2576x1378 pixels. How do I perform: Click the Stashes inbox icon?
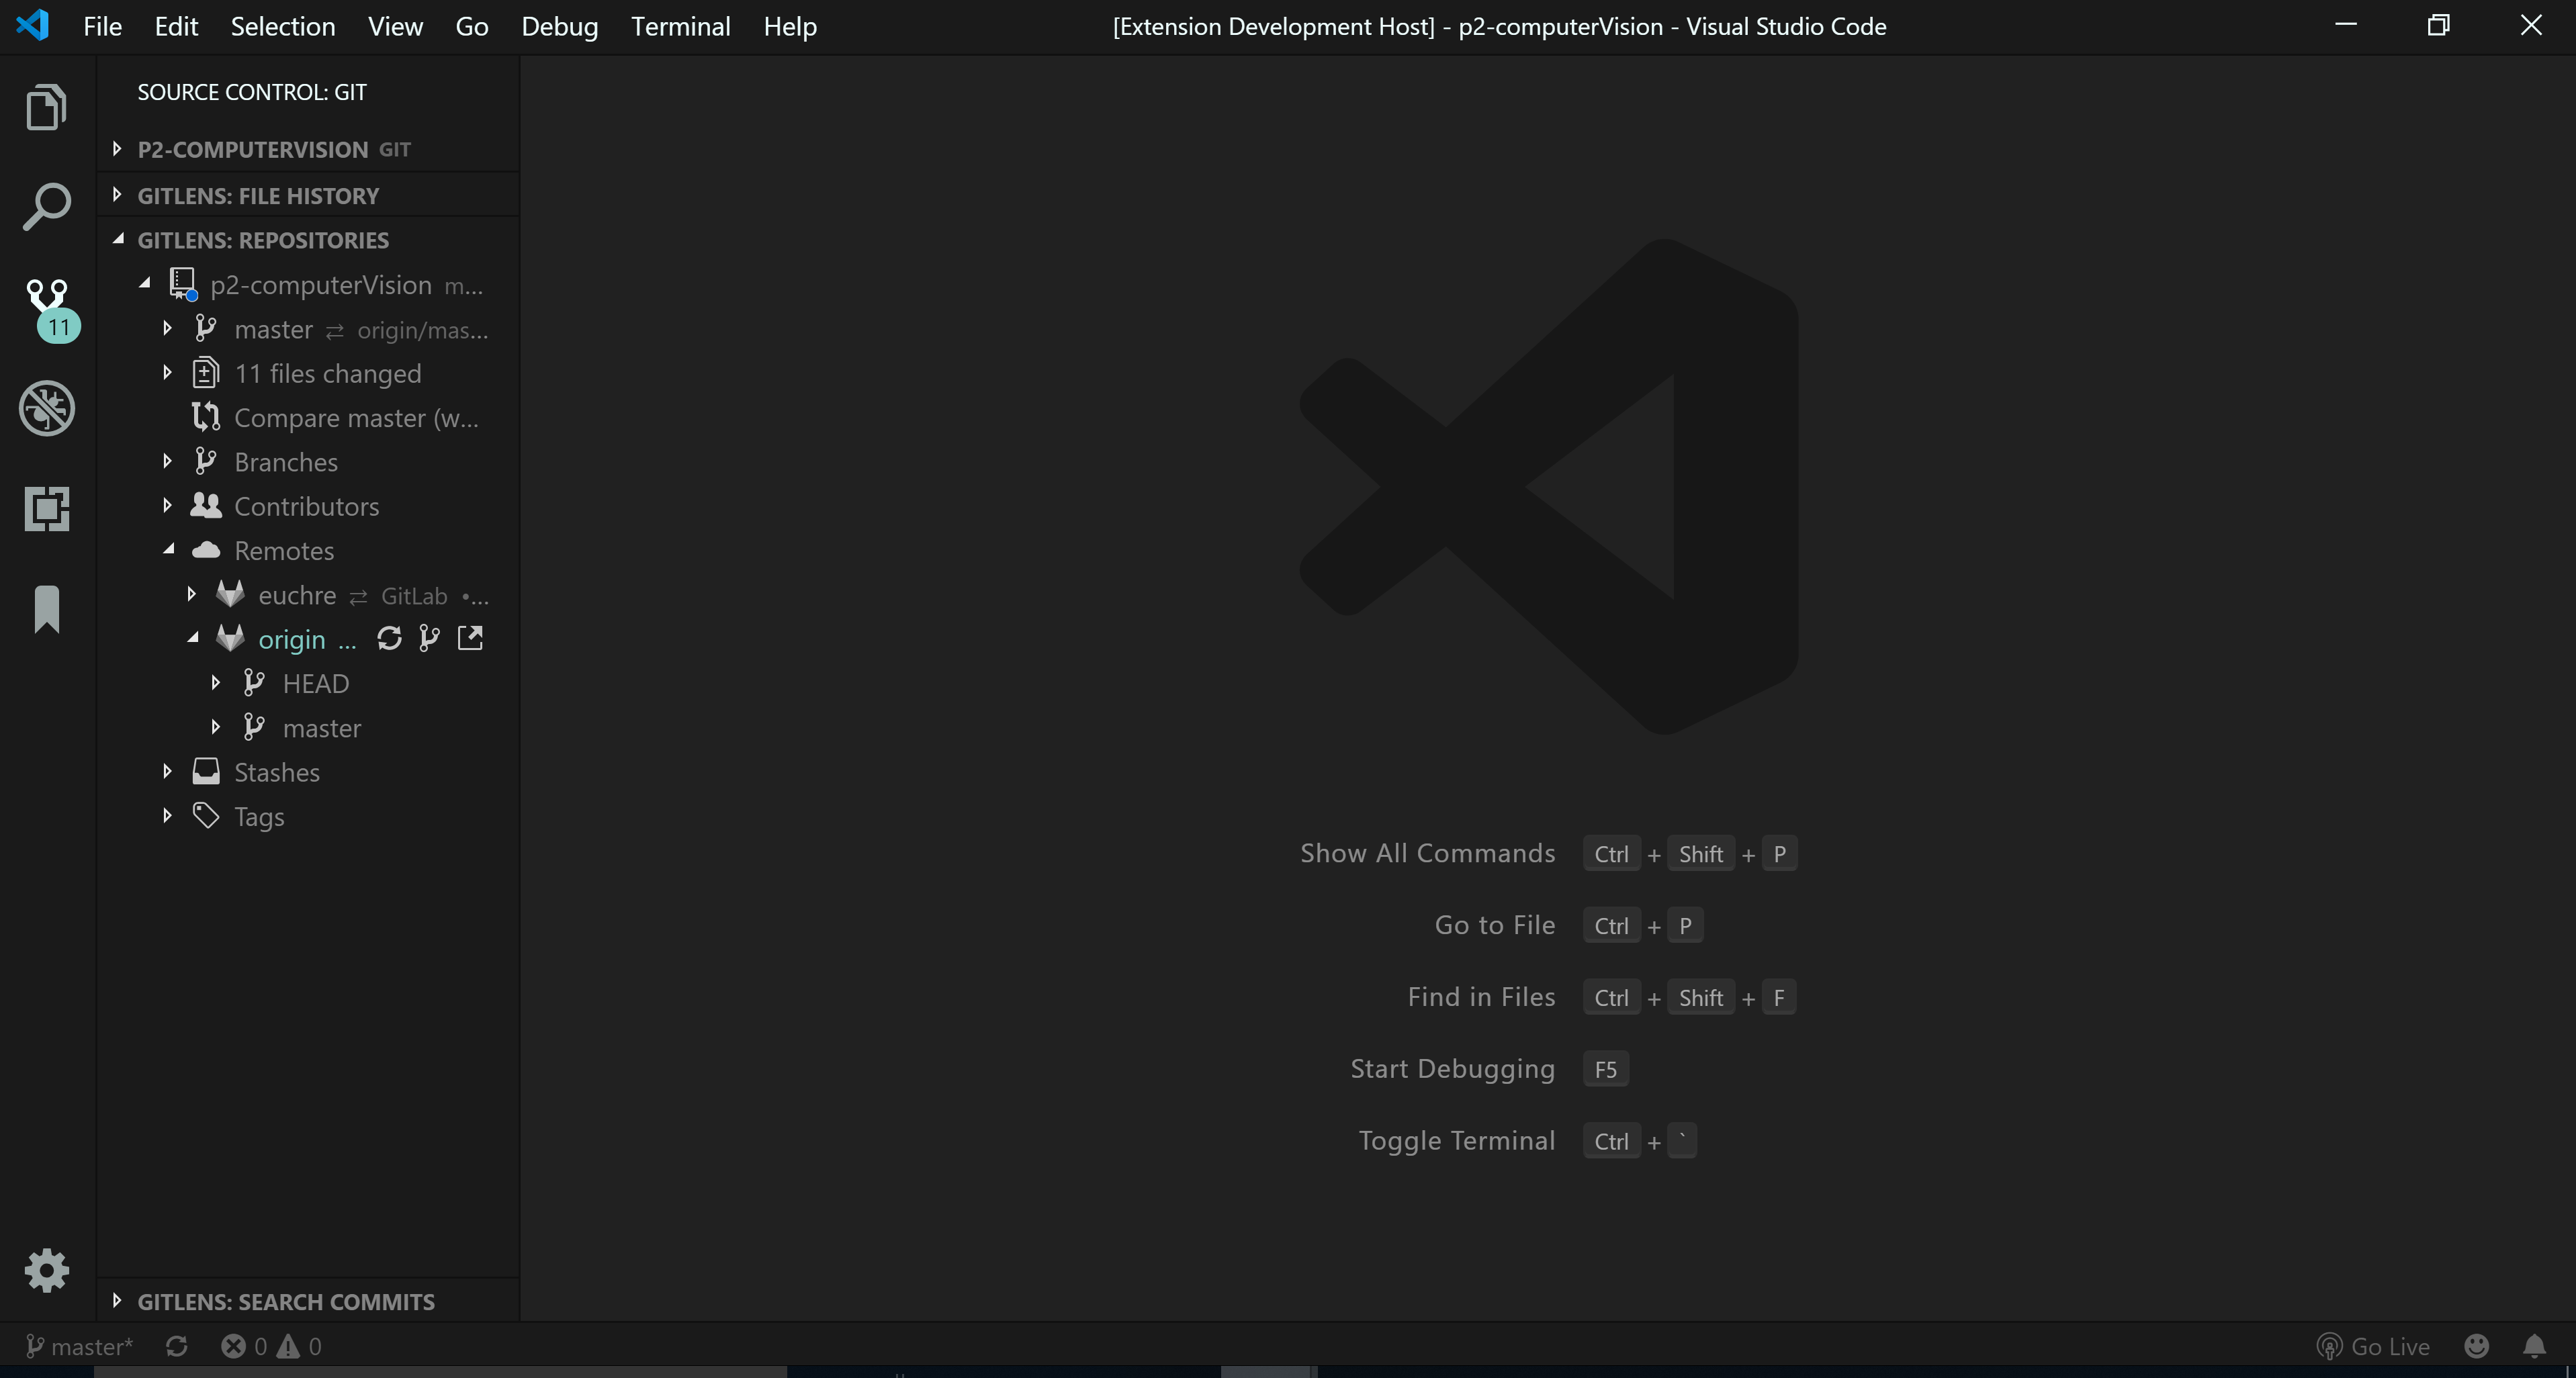click(x=205, y=771)
